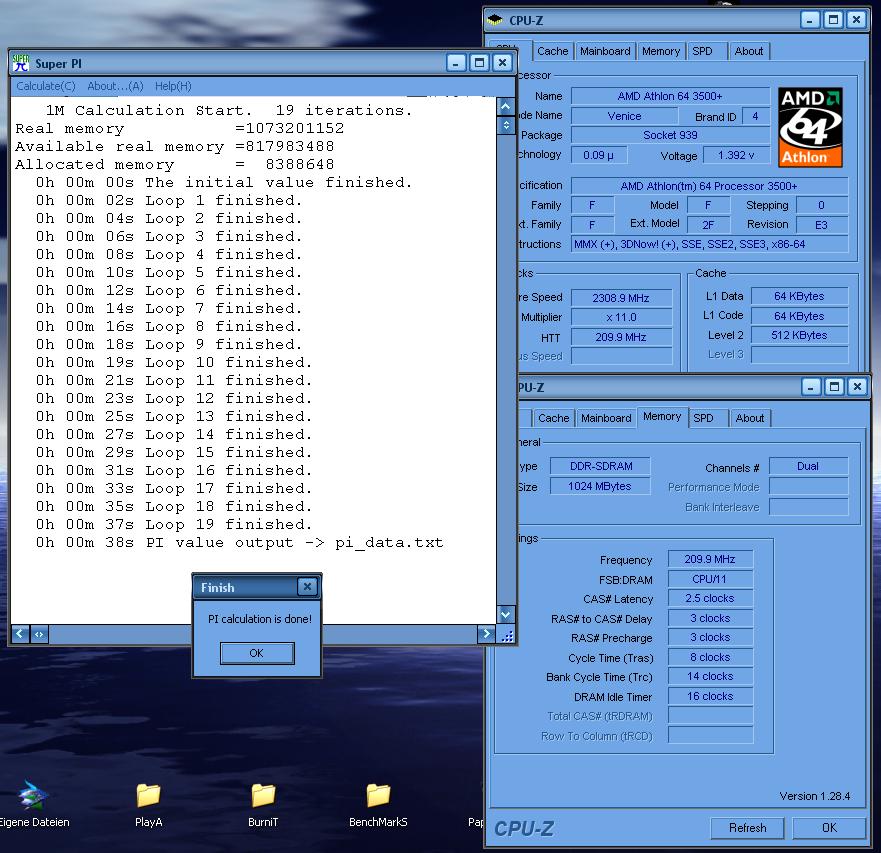Viewport: 881px width, 853px height.
Task: Click the processor Name field AMD Athlon 64 3500+
Action: tap(670, 96)
